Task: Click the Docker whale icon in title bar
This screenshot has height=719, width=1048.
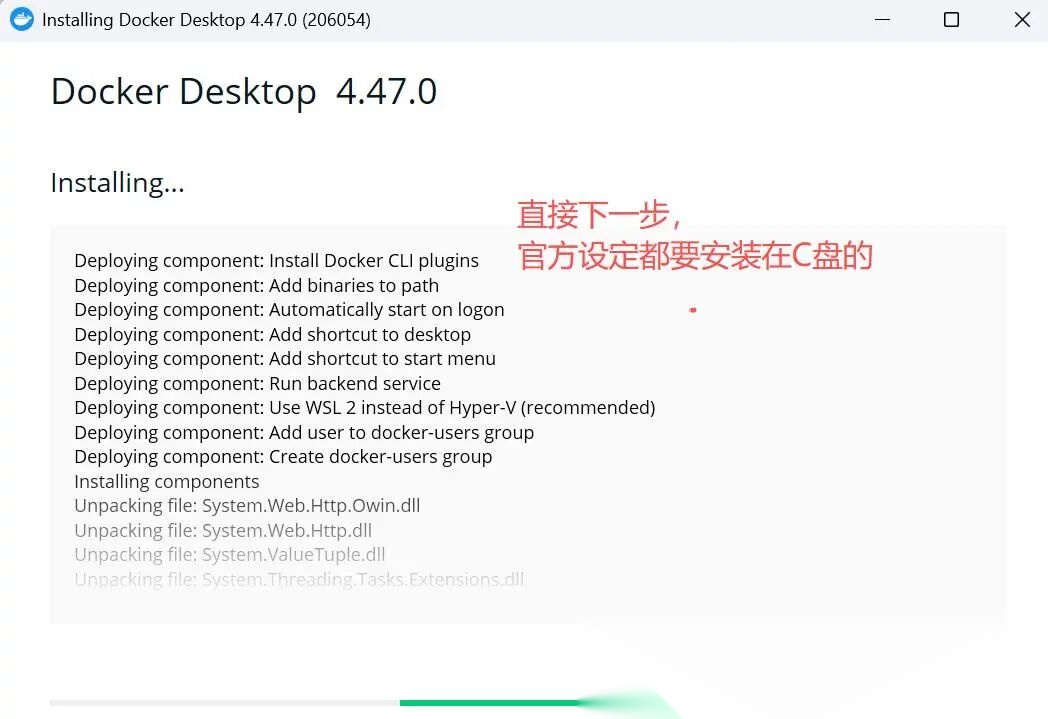Action: [21, 19]
